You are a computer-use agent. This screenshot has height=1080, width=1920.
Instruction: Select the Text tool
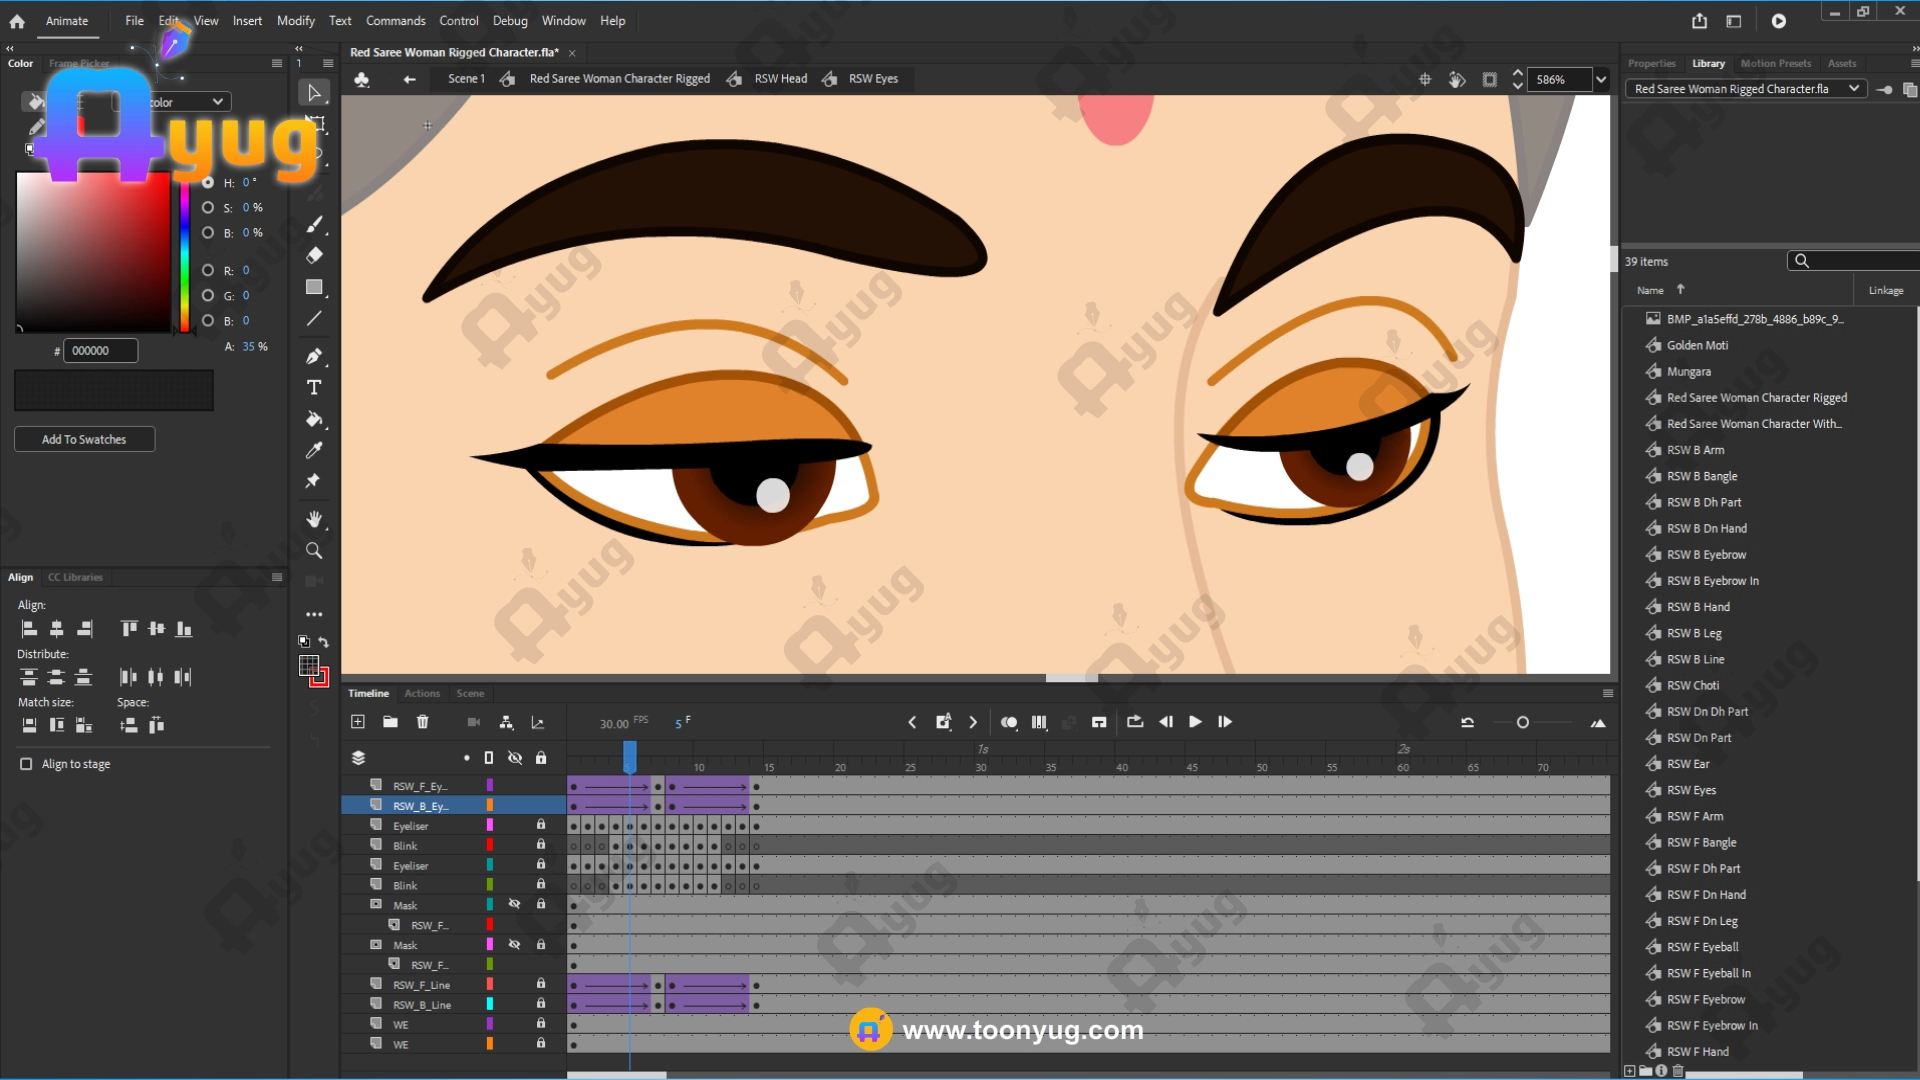(x=314, y=387)
